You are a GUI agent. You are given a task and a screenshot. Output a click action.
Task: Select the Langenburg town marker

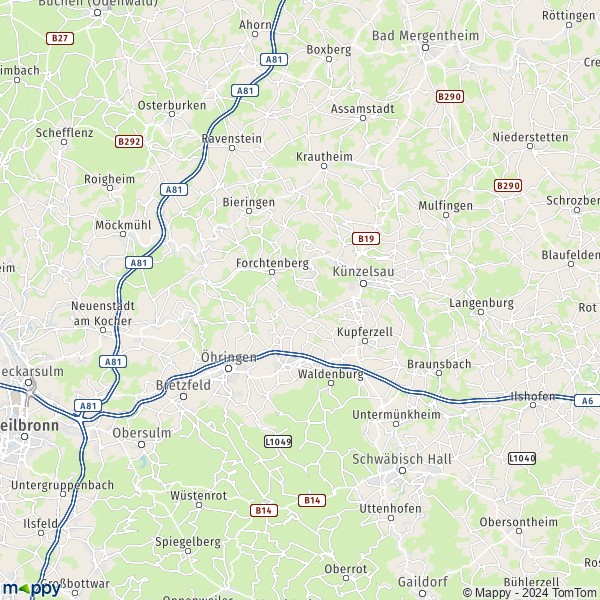tap(481, 312)
